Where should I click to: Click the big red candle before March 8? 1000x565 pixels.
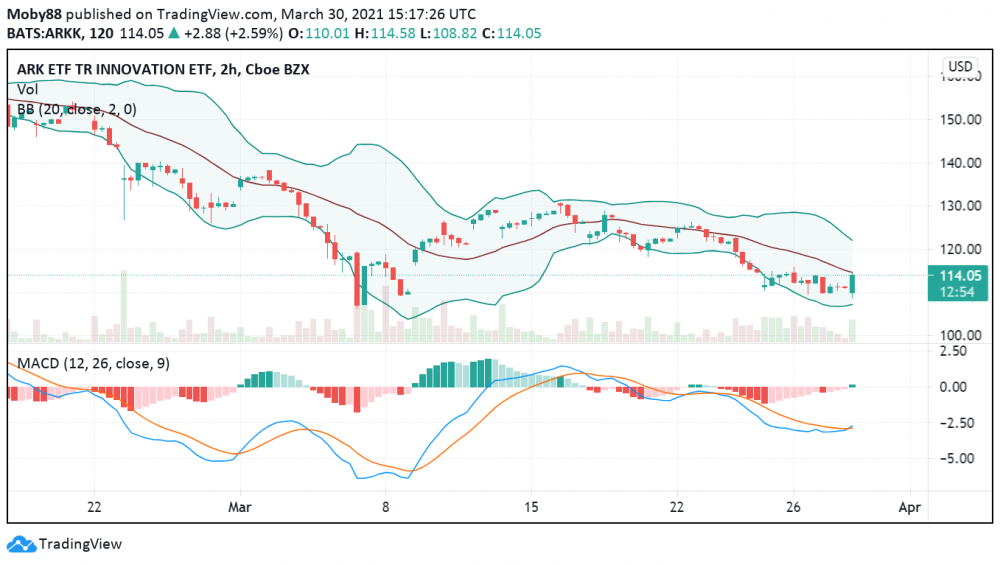357,279
